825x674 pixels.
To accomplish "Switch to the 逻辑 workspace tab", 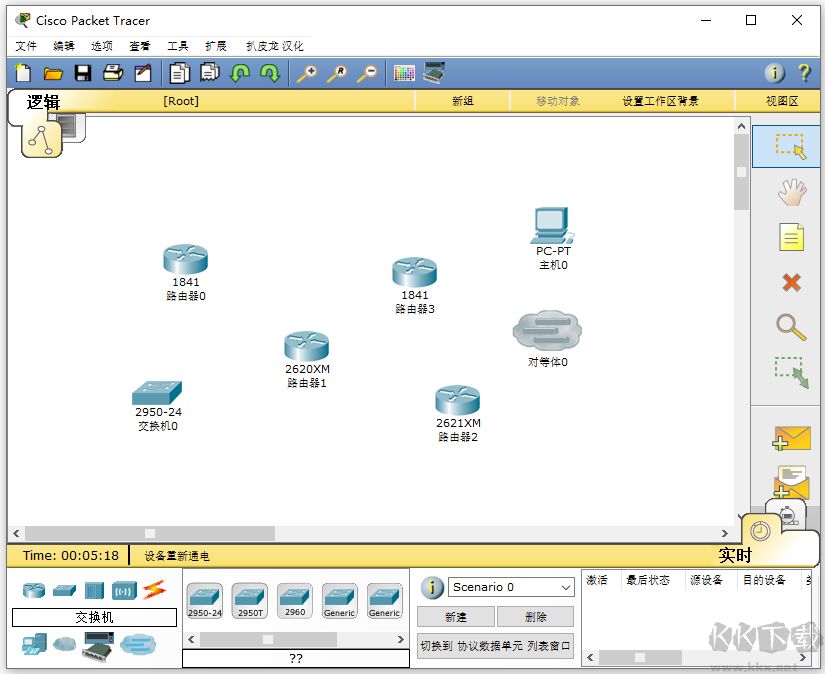I will 43,102.
